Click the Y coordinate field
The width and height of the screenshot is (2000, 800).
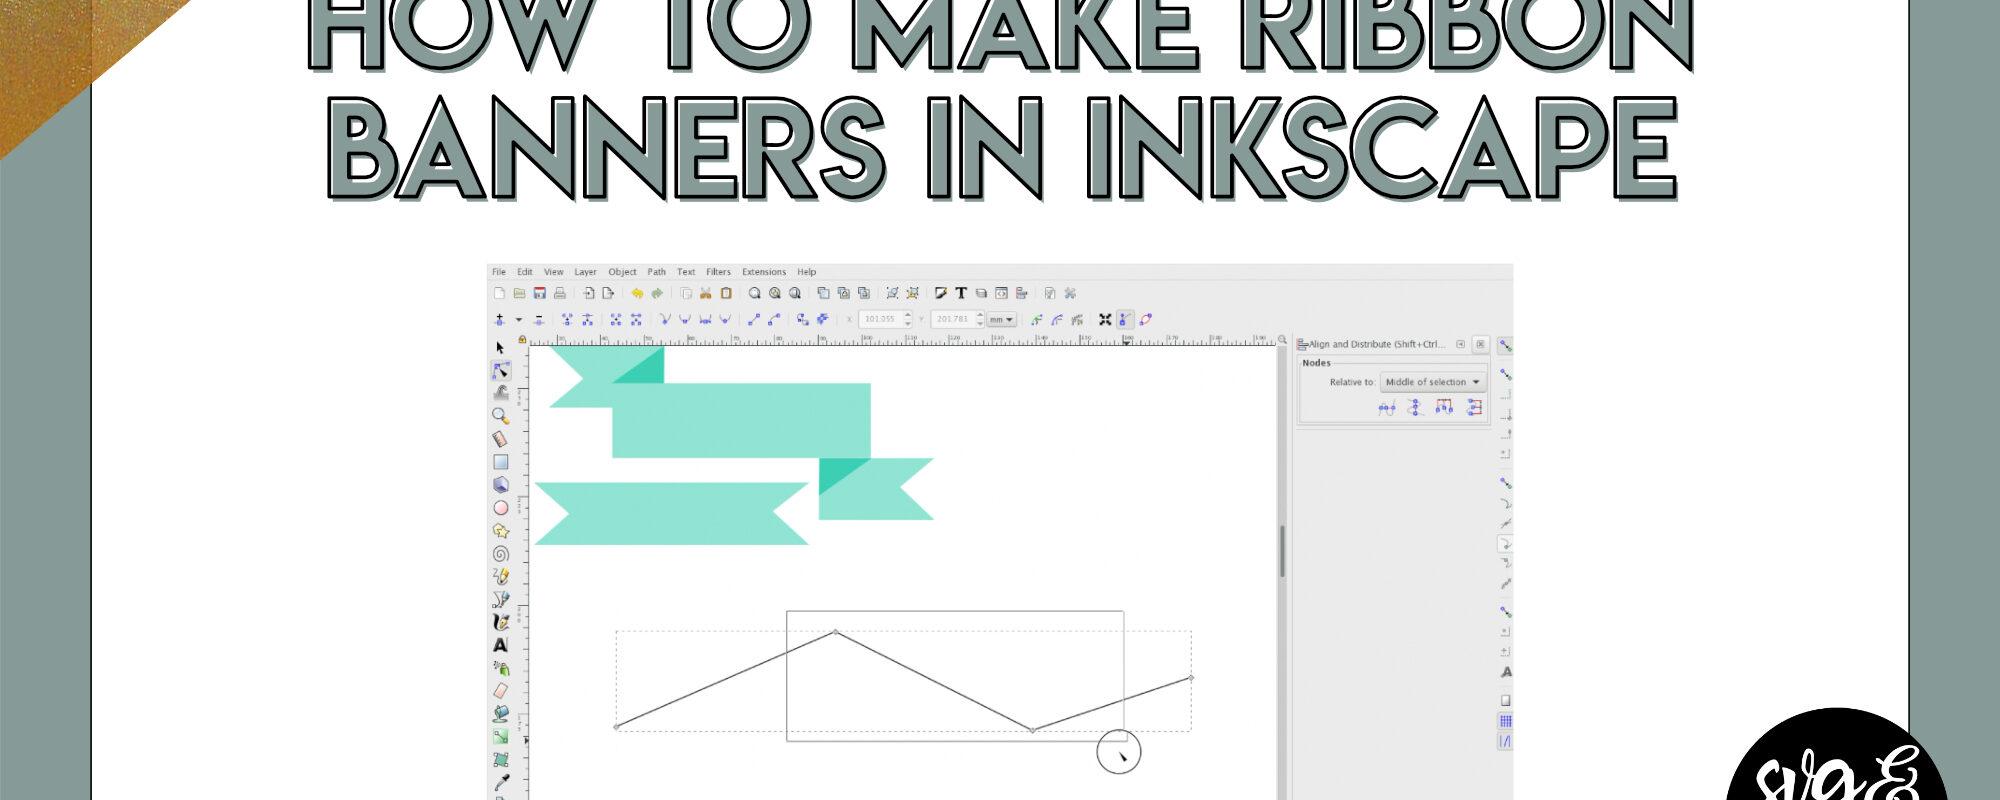coord(957,319)
